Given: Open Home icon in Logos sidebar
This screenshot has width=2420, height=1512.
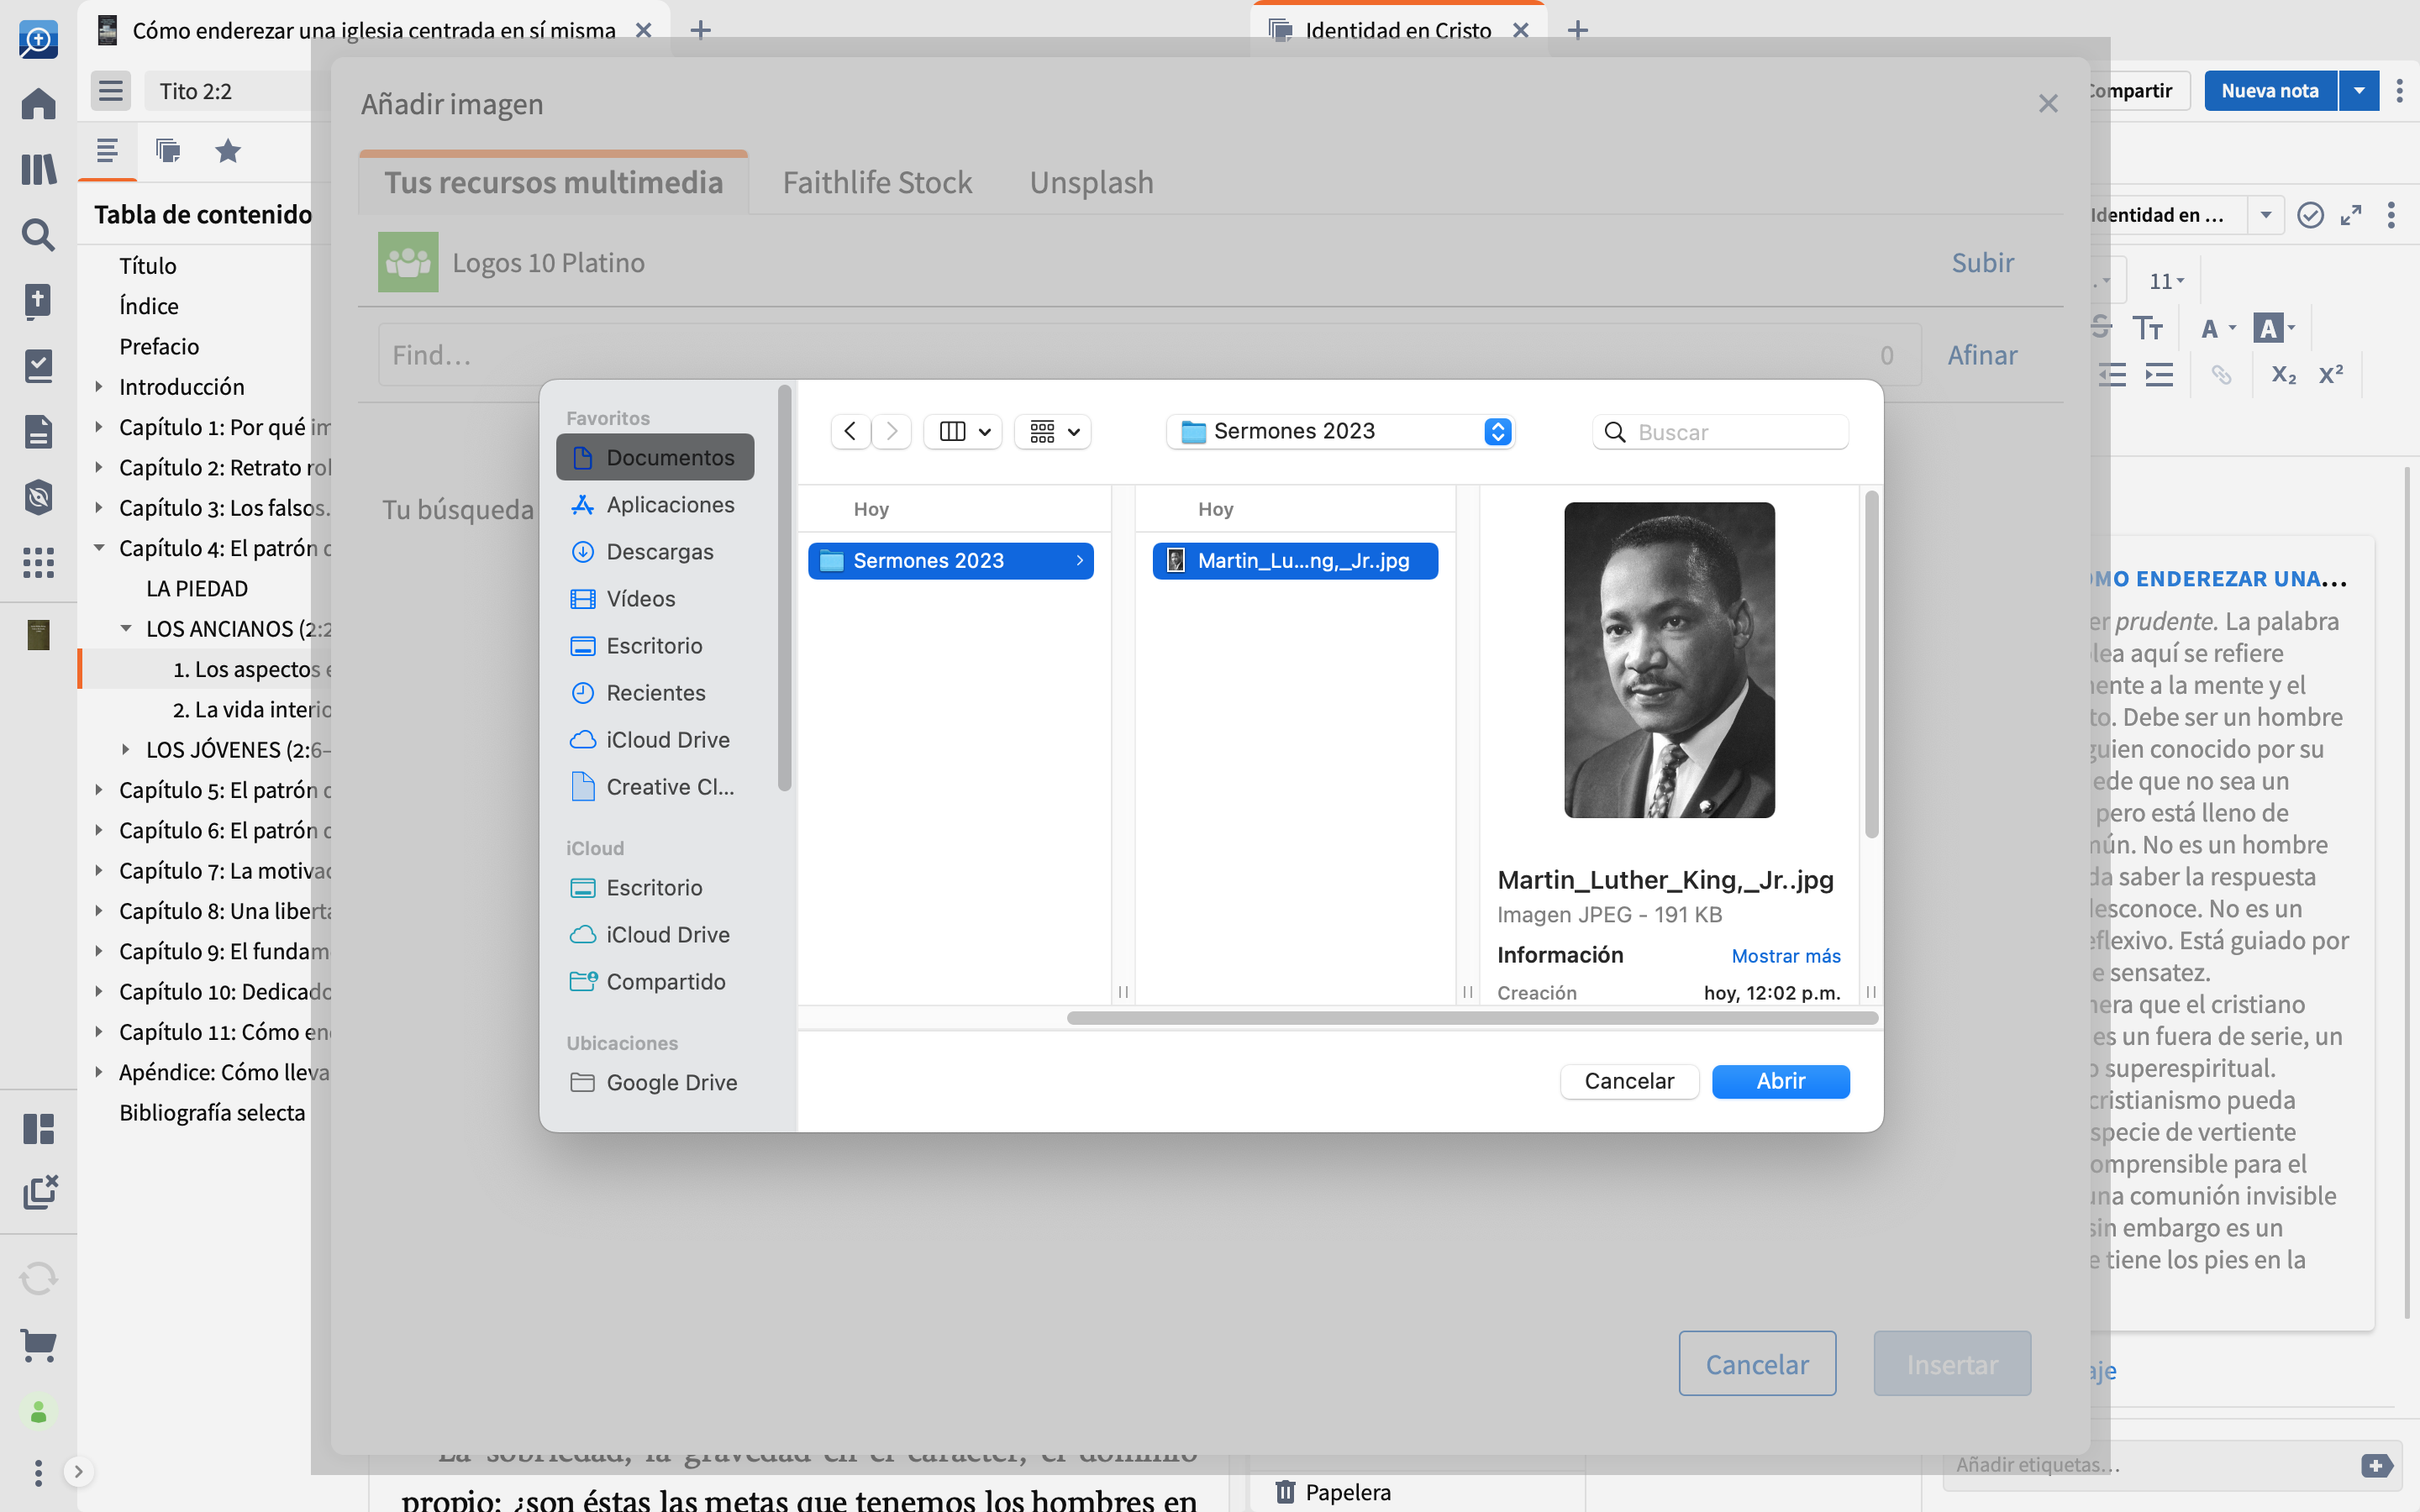Looking at the screenshot, I should click(38, 104).
